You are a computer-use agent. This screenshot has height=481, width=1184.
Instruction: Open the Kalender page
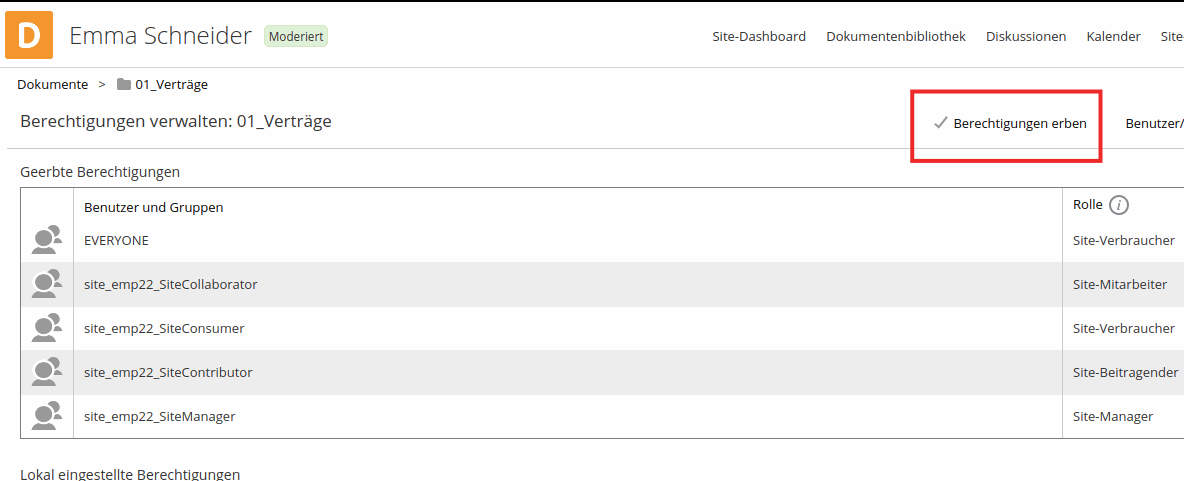[1113, 37]
